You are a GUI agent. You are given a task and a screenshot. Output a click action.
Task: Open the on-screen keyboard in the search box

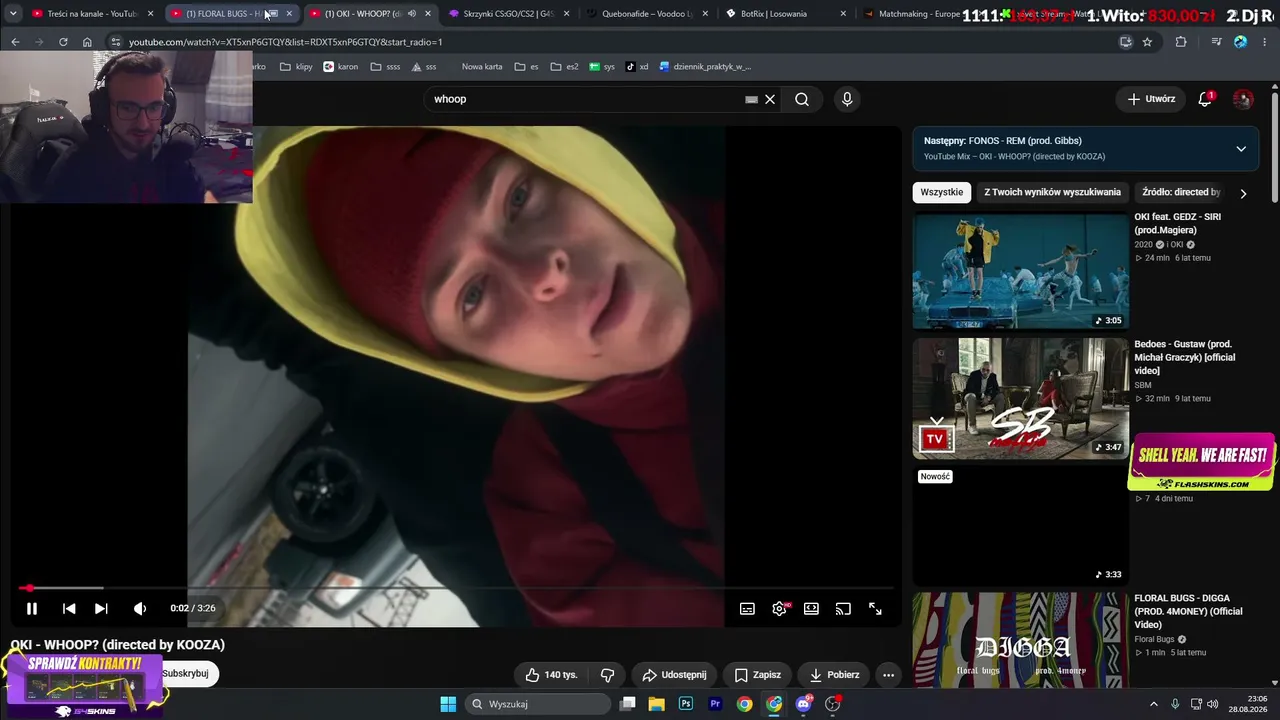pos(751,99)
